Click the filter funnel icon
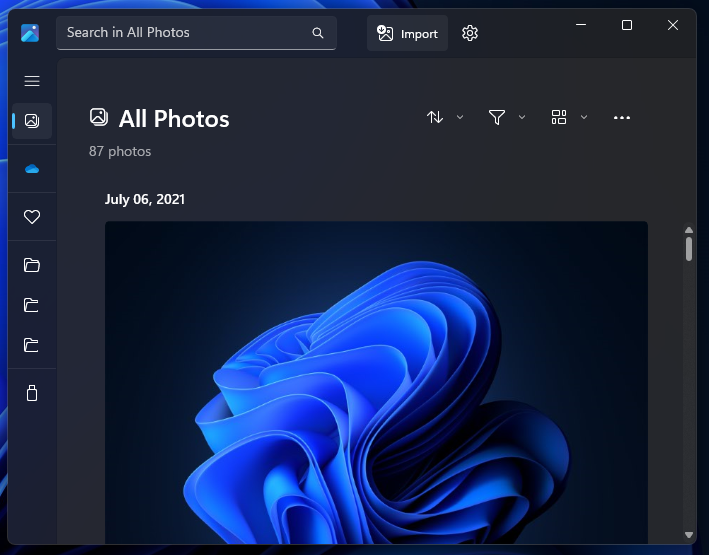This screenshot has height=555, width=709. click(x=497, y=117)
